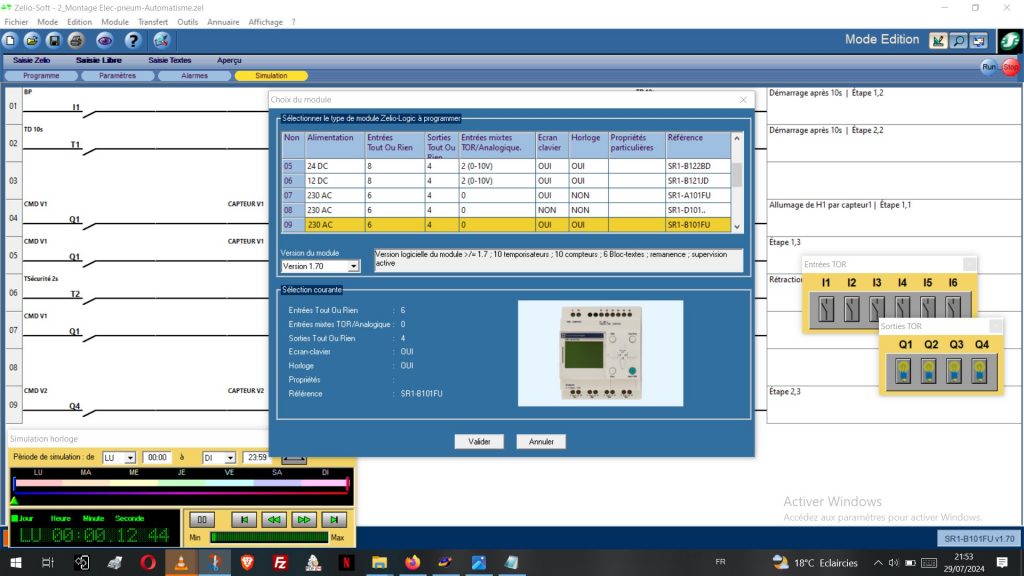The image size is (1024, 576).
Task: Click the transfer/compare module toolbar icon
Action: tap(161, 40)
